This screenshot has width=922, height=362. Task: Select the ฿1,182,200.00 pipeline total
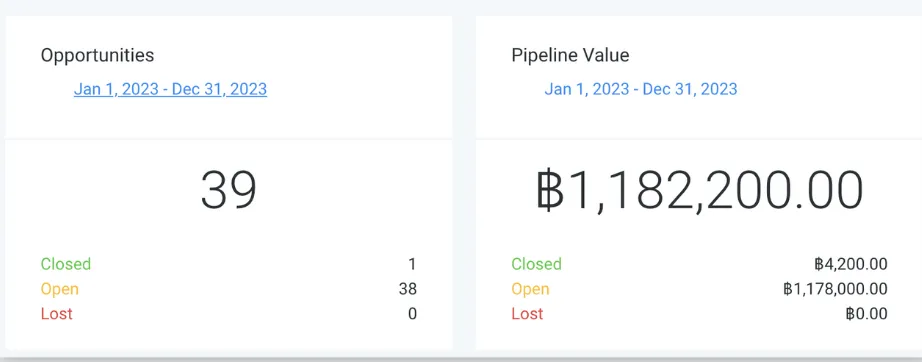[700, 190]
